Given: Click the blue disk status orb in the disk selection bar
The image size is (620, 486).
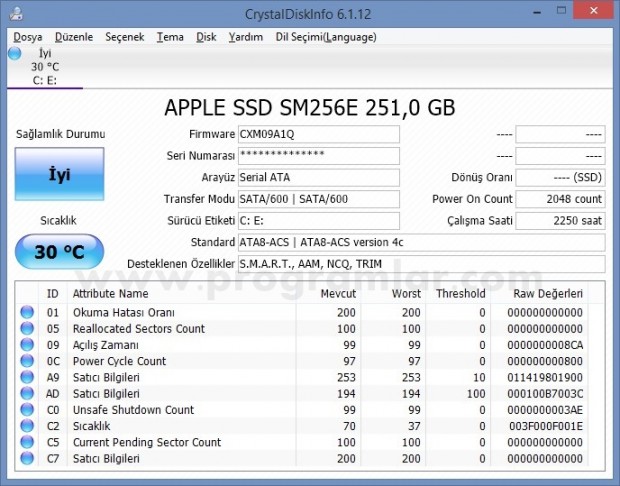Looking at the screenshot, I should 15,53.
